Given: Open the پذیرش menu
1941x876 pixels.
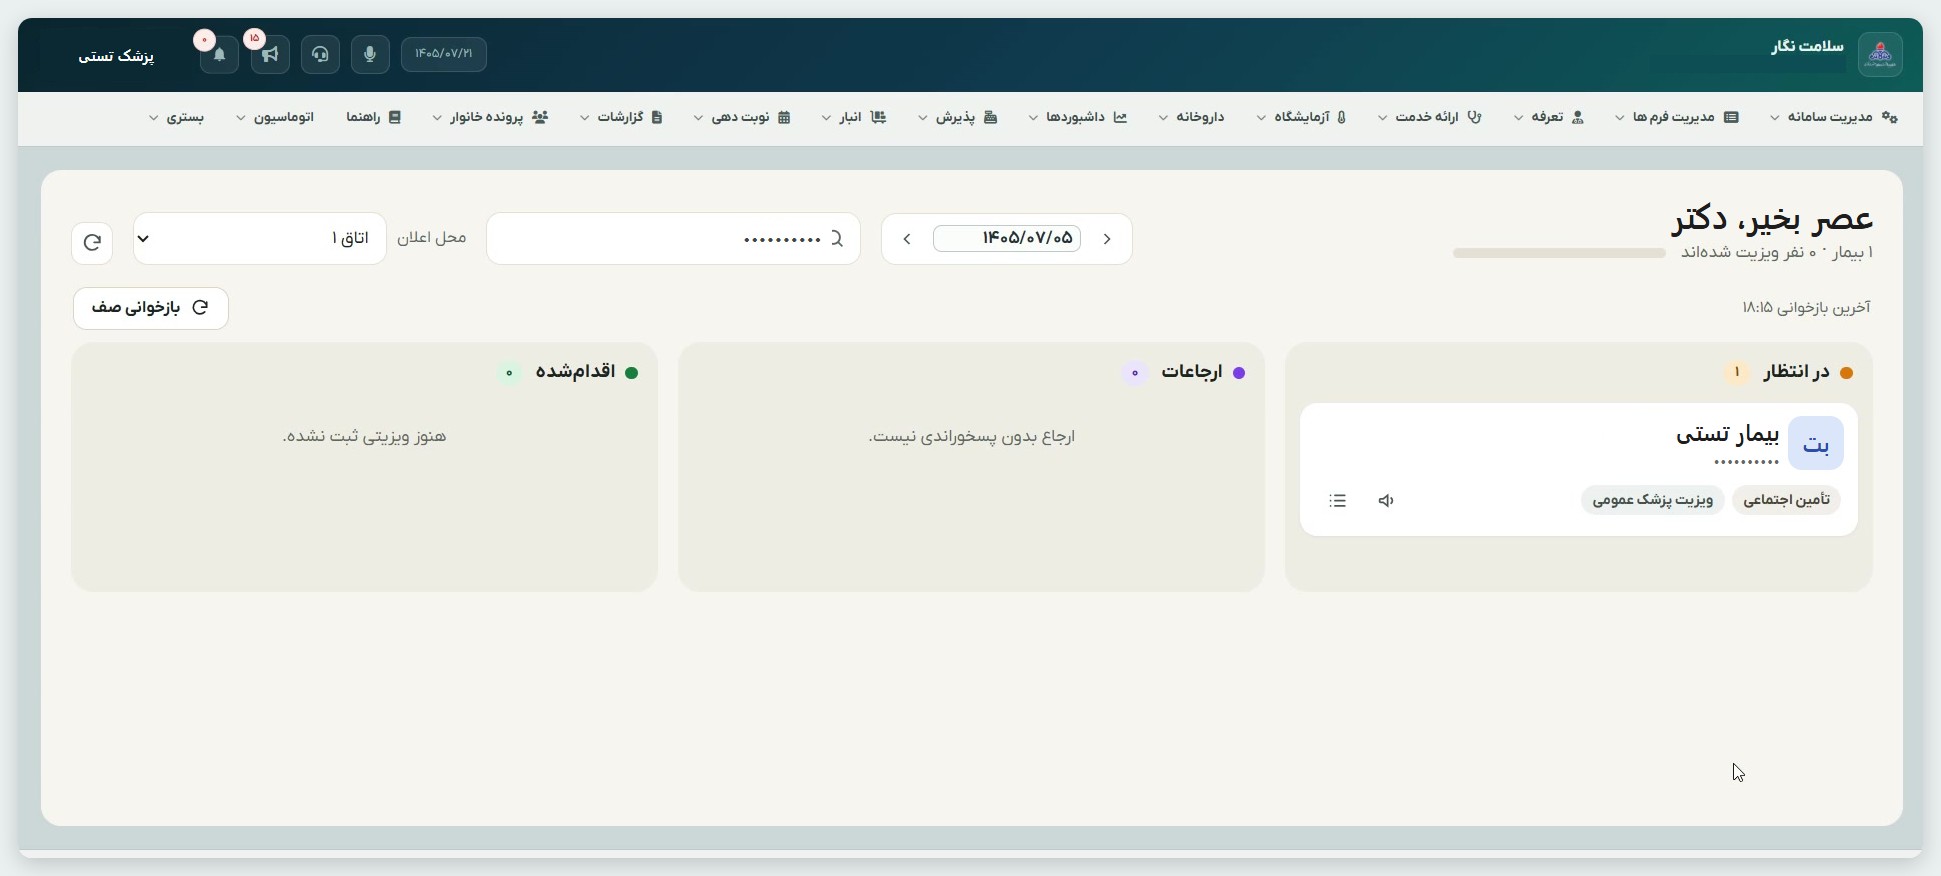Looking at the screenshot, I should pyautogui.click(x=958, y=117).
